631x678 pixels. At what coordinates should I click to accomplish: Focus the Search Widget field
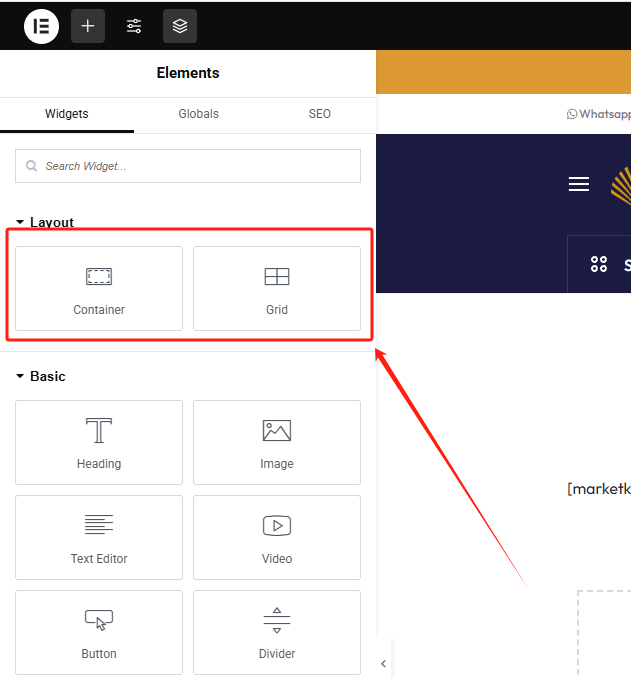click(188, 166)
